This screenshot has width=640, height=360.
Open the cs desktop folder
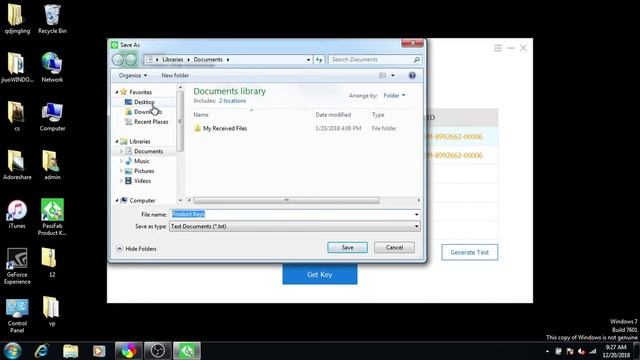click(16, 116)
